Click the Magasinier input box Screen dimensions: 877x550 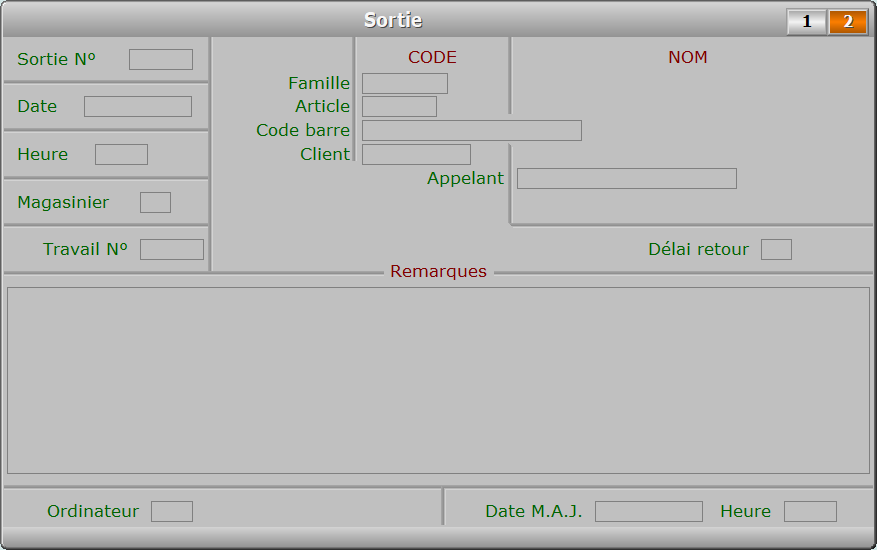tap(155, 203)
